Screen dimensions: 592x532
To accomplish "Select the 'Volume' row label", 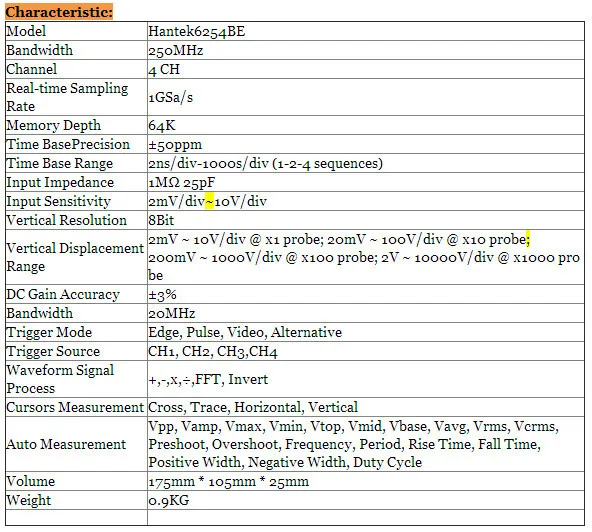I will [x=31, y=481].
